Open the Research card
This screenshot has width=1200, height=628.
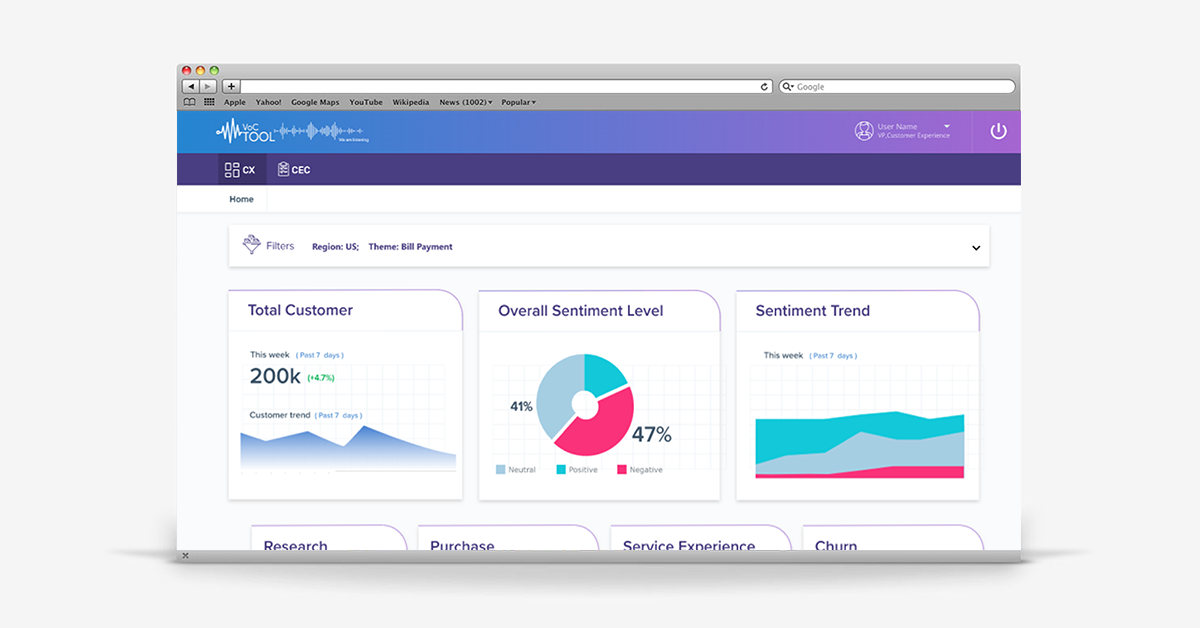[x=329, y=537]
